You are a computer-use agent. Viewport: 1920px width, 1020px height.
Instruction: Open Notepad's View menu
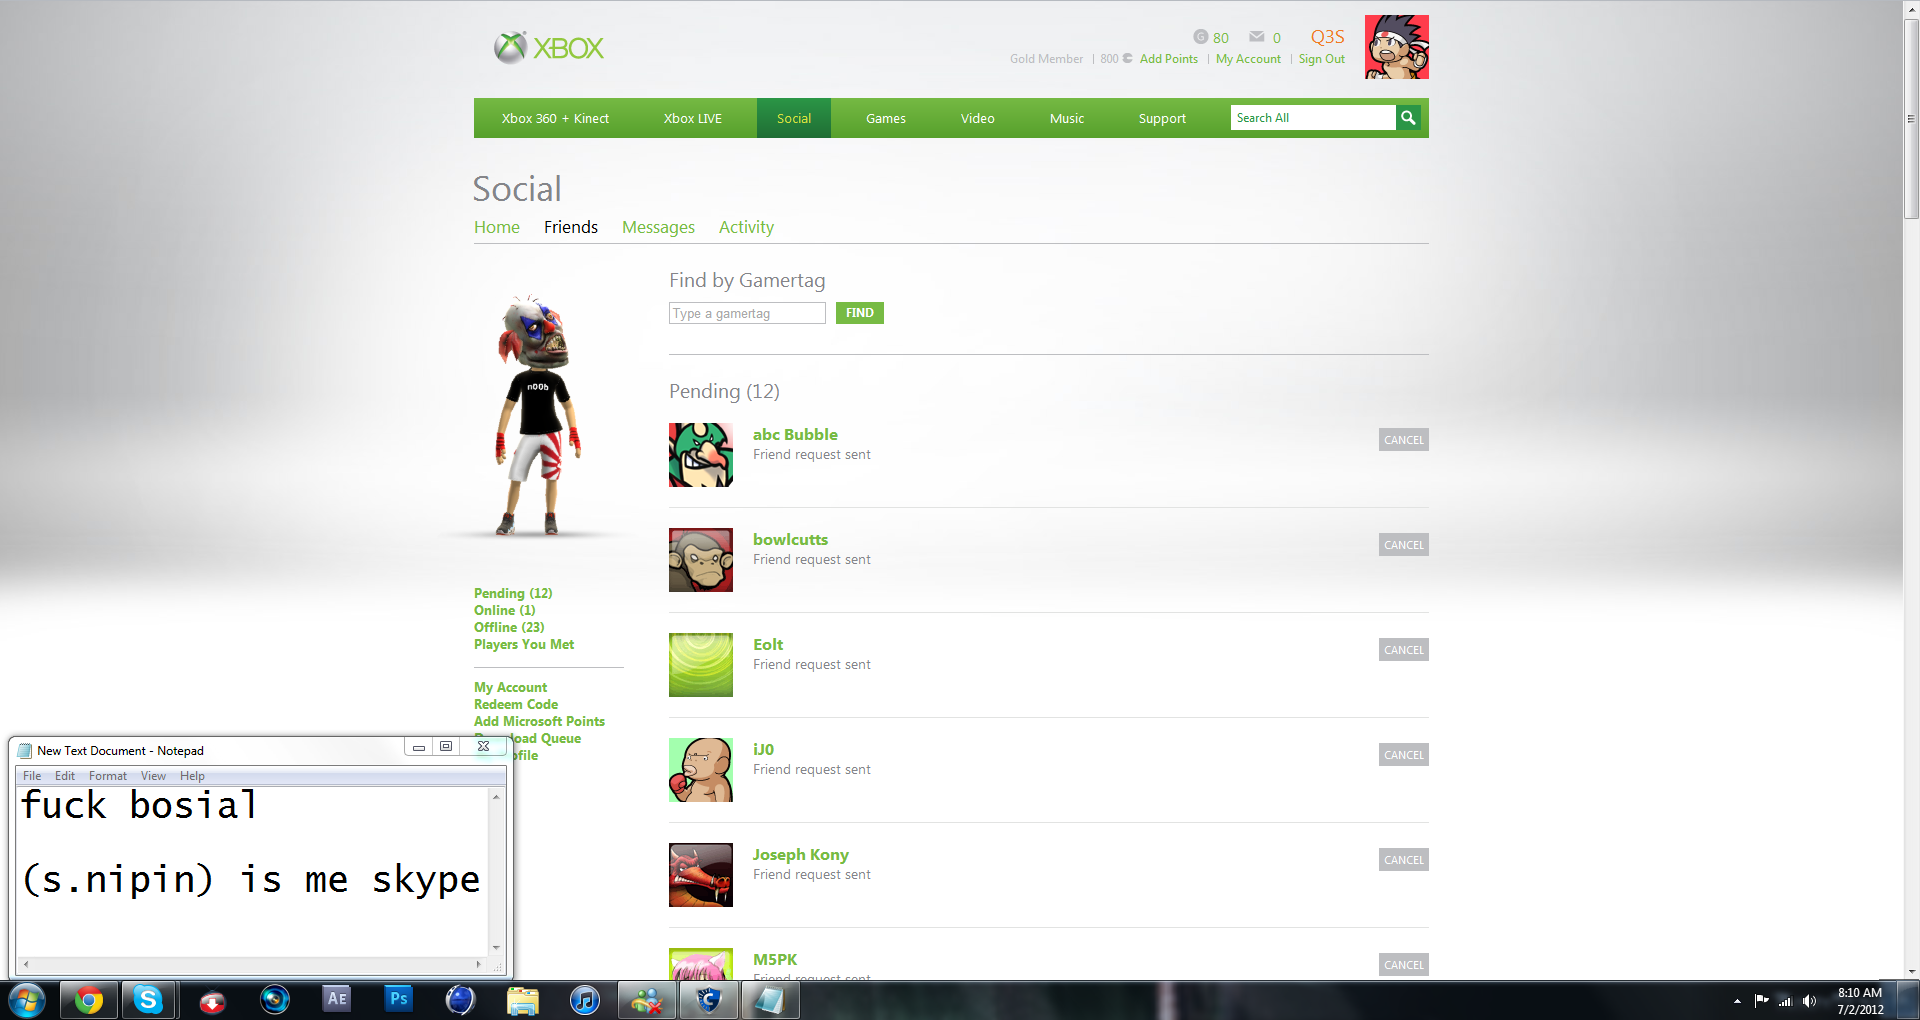pos(153,776)
